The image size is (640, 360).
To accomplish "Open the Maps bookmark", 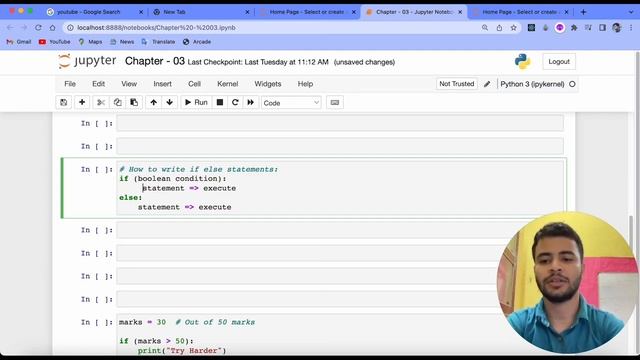I will (90, 42).
